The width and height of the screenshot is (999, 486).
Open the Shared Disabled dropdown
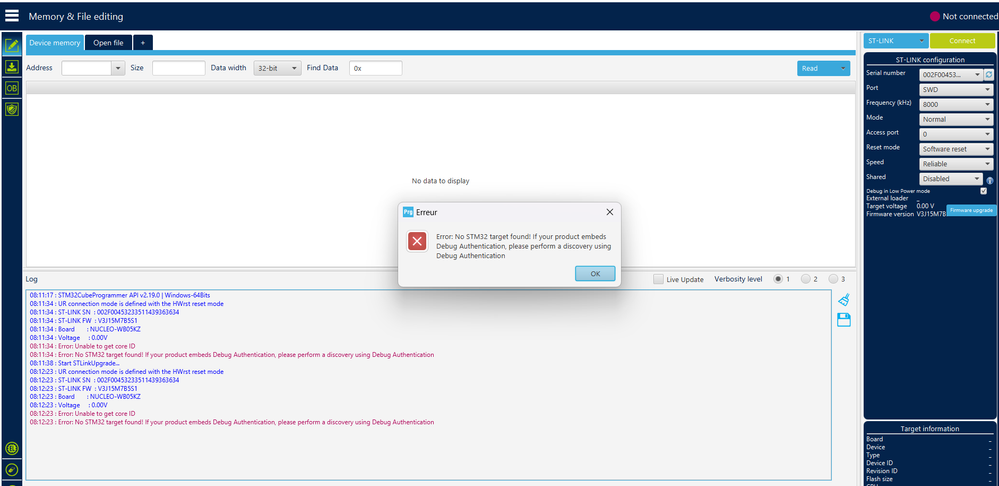[951, 179]
